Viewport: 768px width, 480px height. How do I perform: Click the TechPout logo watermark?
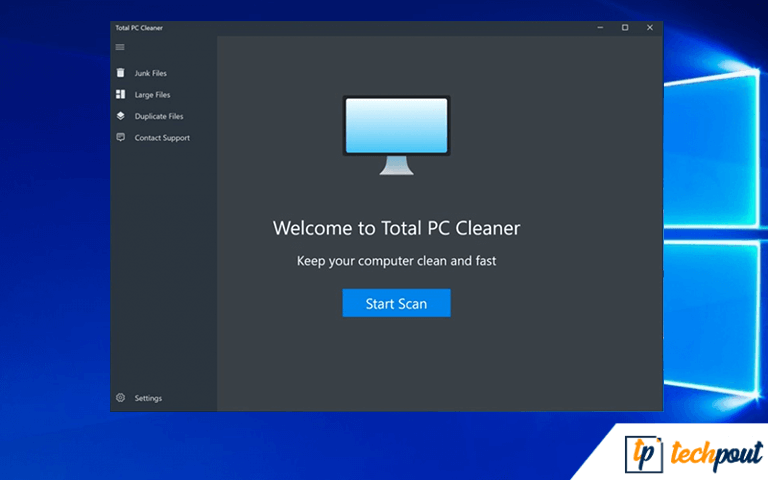(x=694, y=453)
